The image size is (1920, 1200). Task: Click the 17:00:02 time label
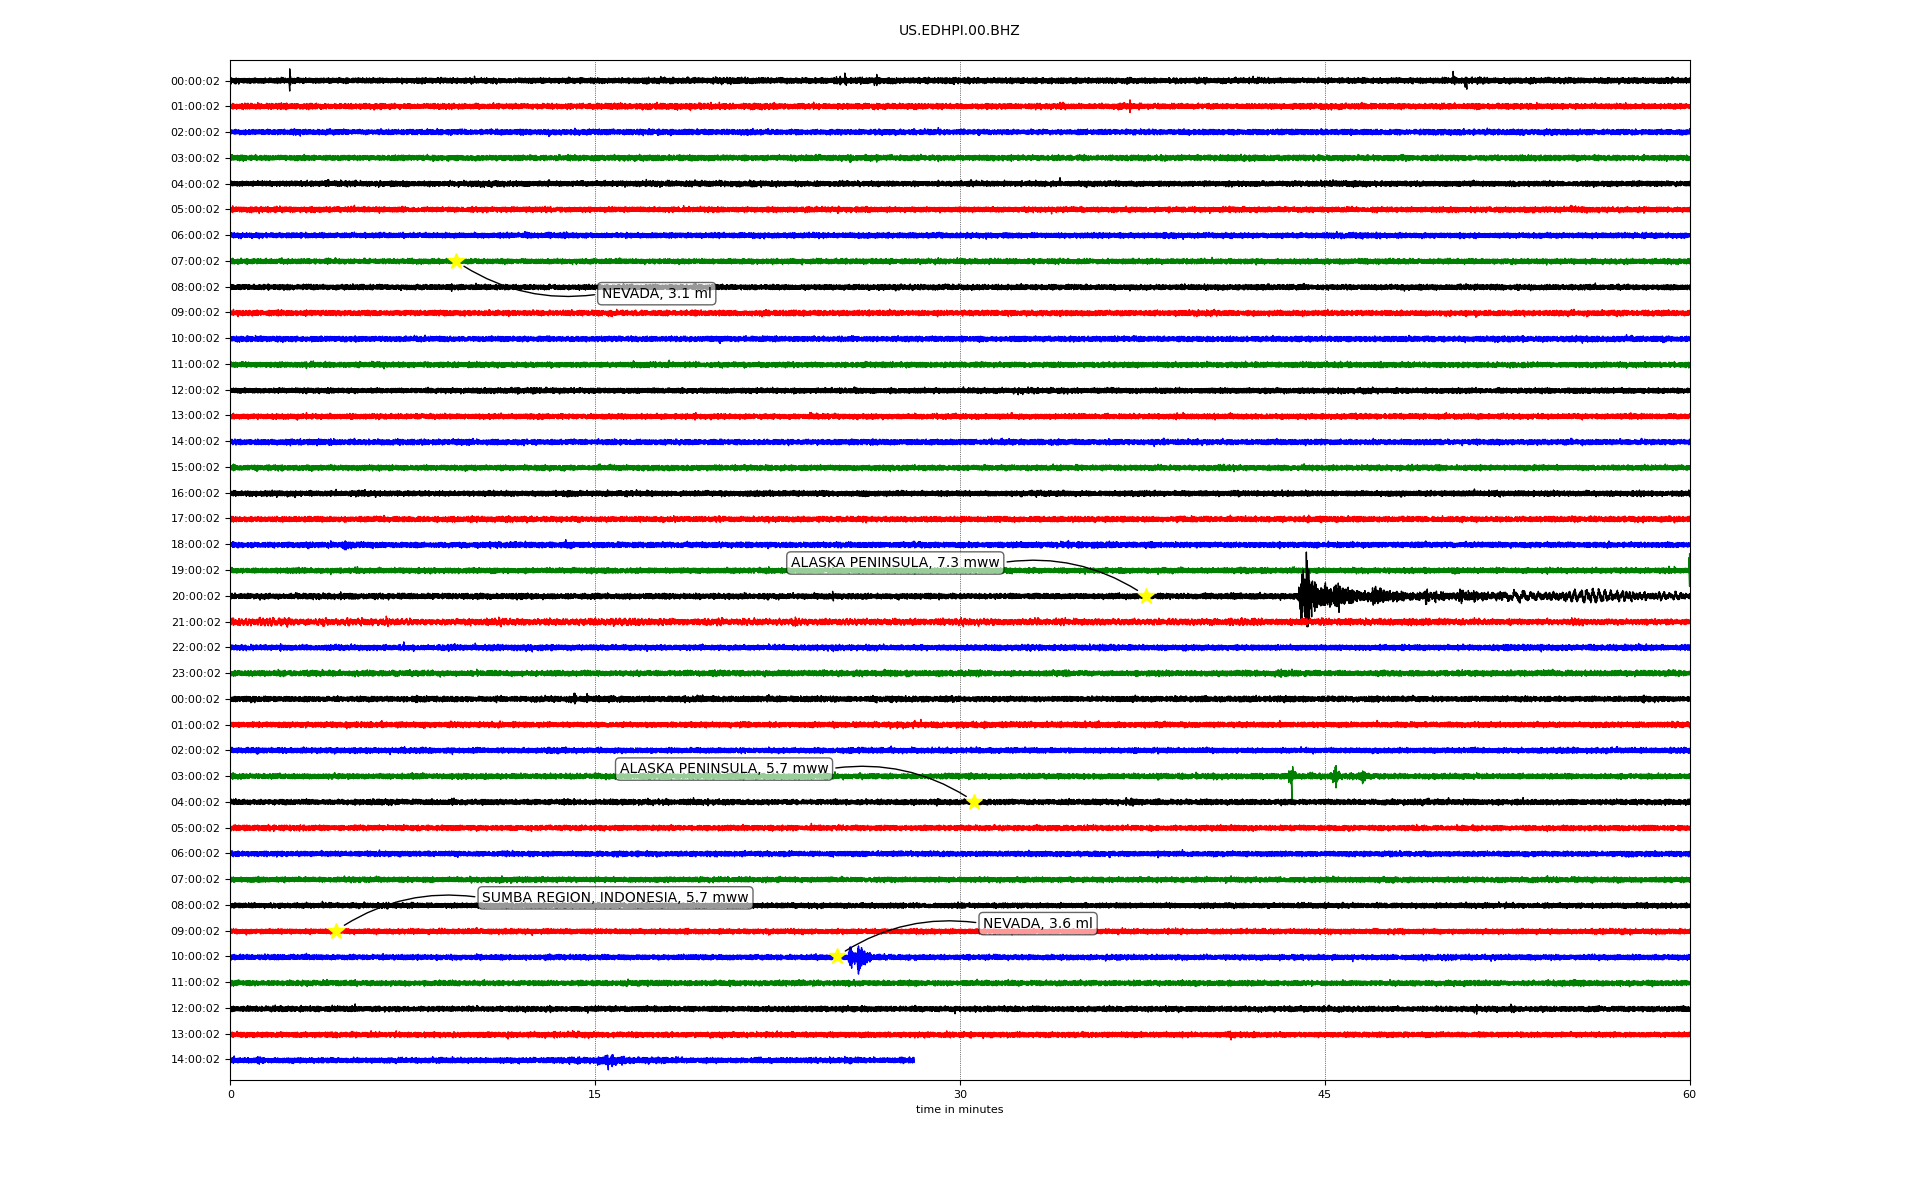coord(195,519)
